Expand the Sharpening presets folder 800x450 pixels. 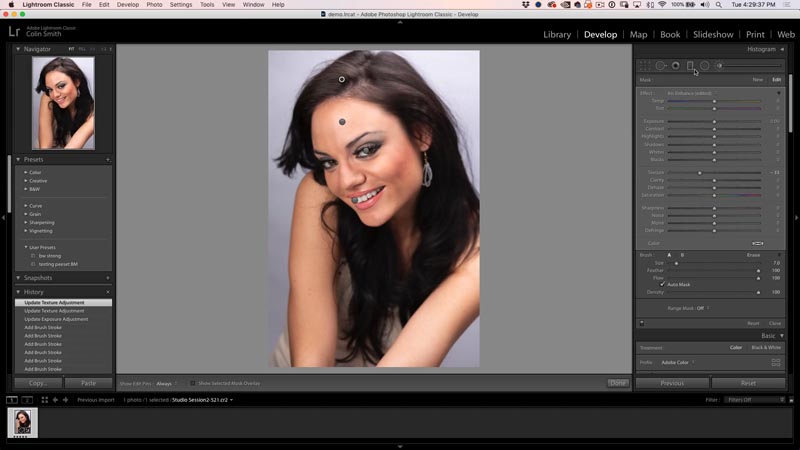(x=26, y=223)
